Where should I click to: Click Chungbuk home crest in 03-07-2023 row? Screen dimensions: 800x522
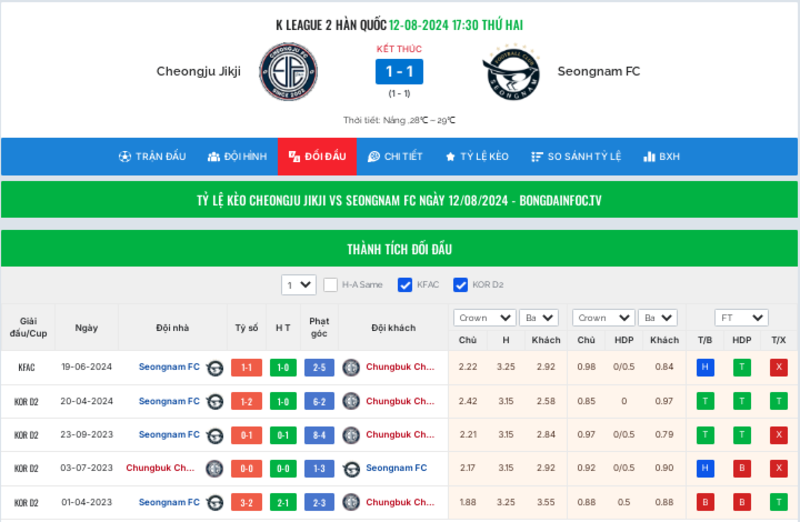click(x=214, y=468)
